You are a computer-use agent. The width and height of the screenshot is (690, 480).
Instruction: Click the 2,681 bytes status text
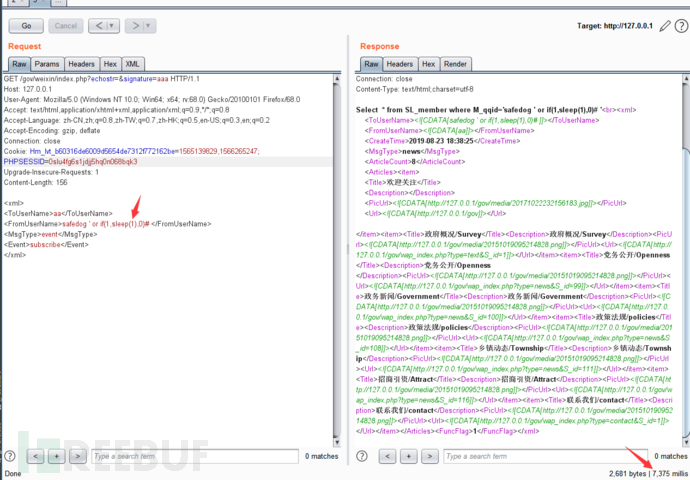tap(628, 474)
